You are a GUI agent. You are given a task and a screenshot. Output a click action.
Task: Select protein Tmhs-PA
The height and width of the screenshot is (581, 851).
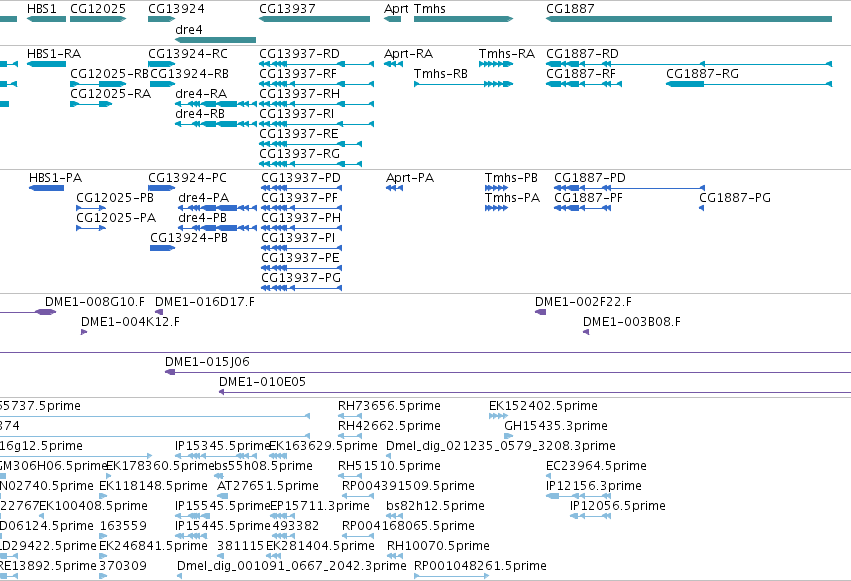click(x=512, y=198)
